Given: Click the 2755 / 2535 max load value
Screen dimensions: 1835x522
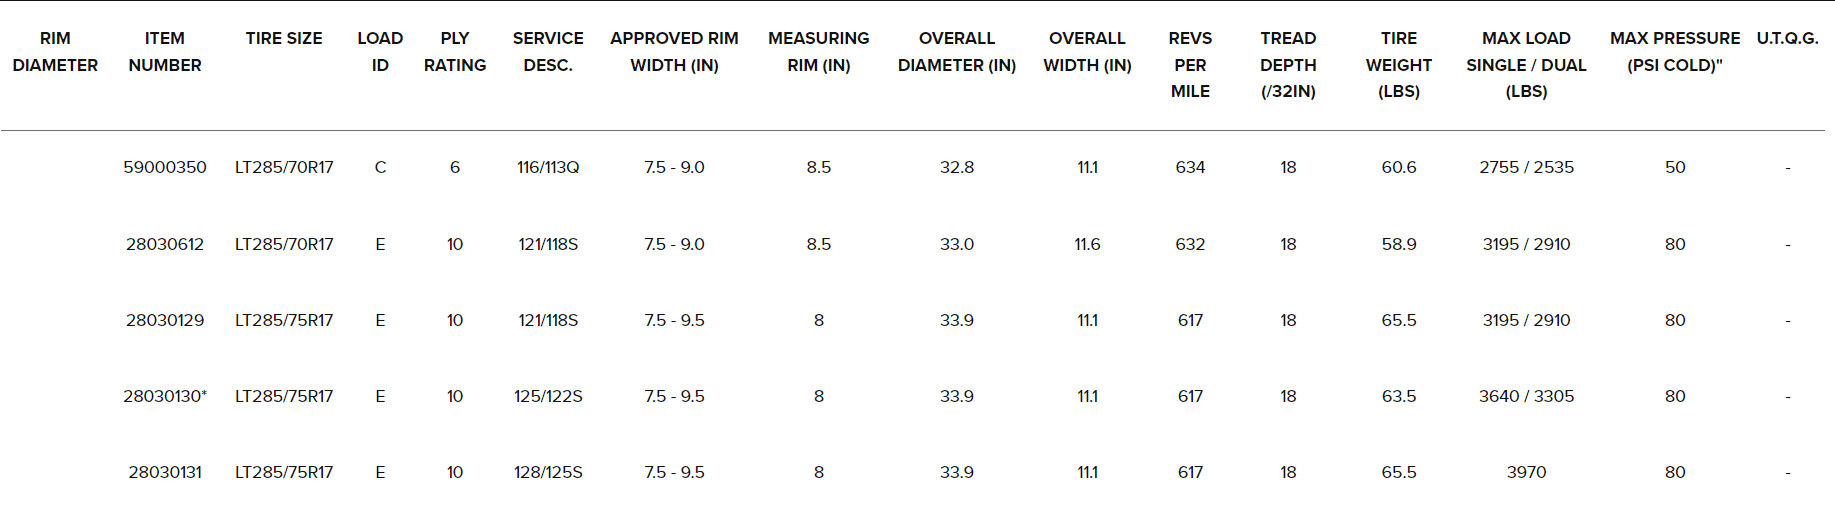Looking at the screenshot, I should point(1526,168).
